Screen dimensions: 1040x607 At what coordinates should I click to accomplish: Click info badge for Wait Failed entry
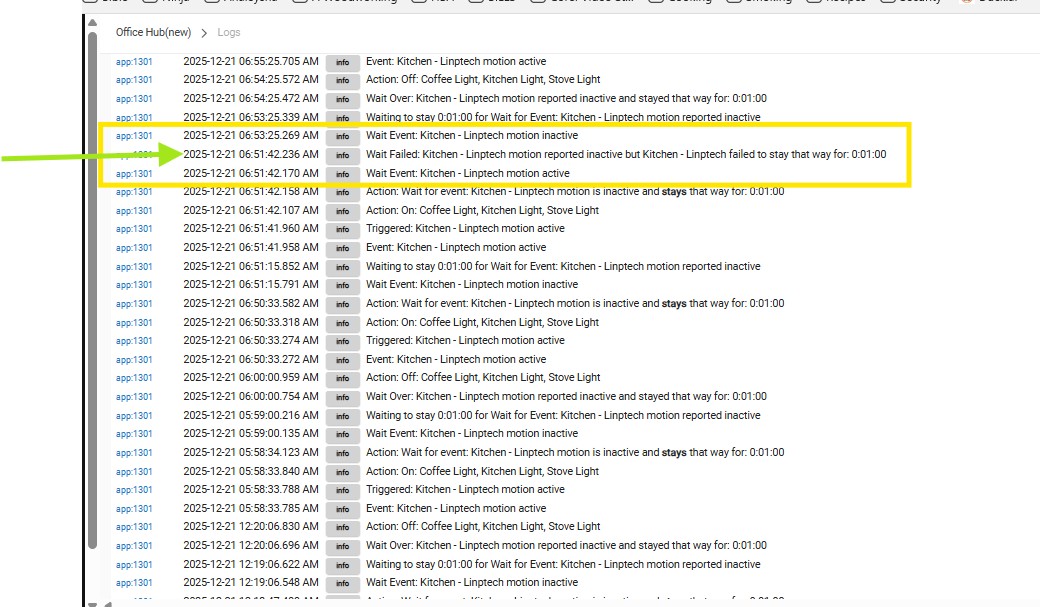coord(342,155)
